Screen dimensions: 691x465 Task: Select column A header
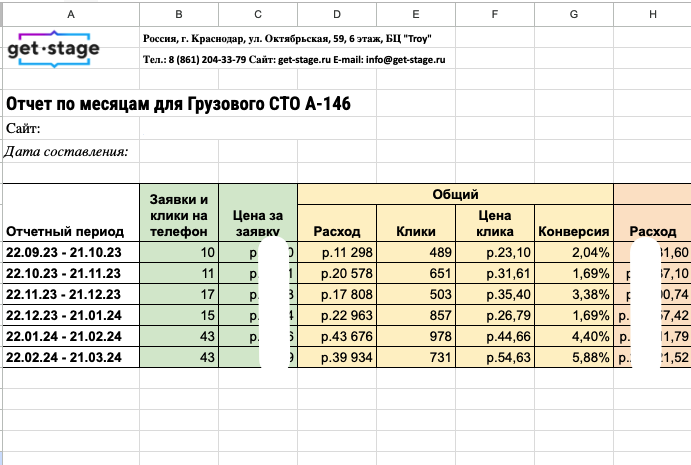click(x=71, y=14)
